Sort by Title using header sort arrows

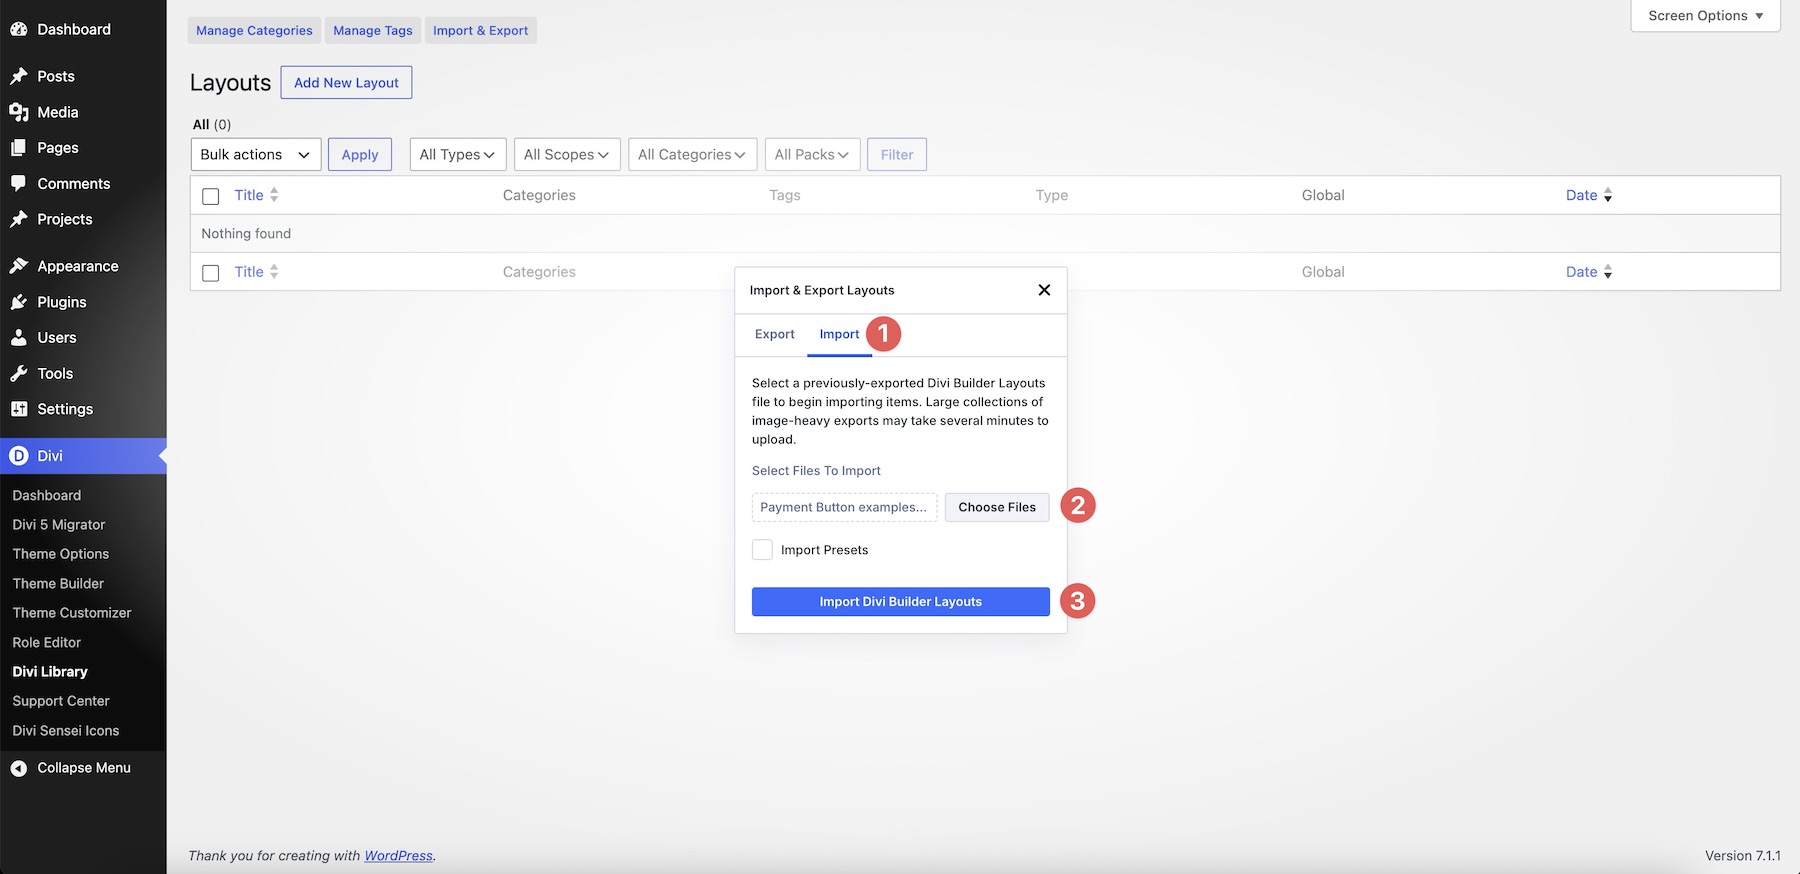[274, 195]
